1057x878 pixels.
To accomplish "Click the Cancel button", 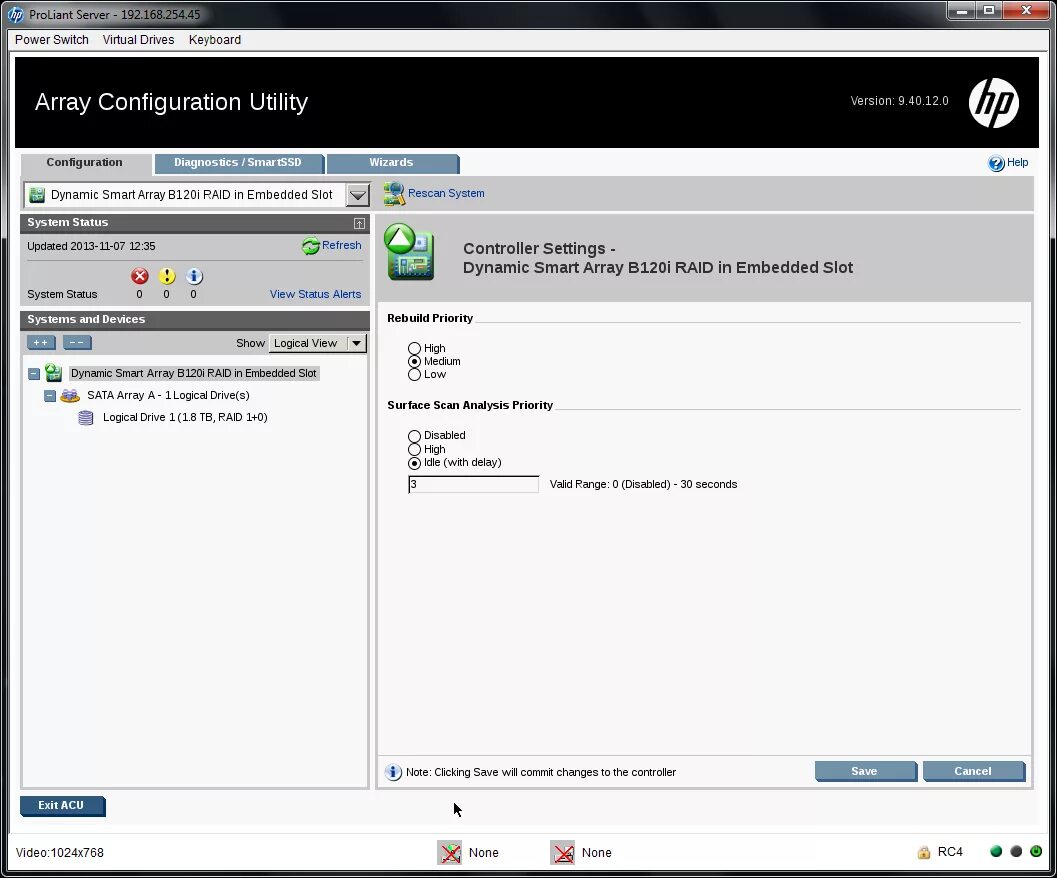I will [973, 771].
